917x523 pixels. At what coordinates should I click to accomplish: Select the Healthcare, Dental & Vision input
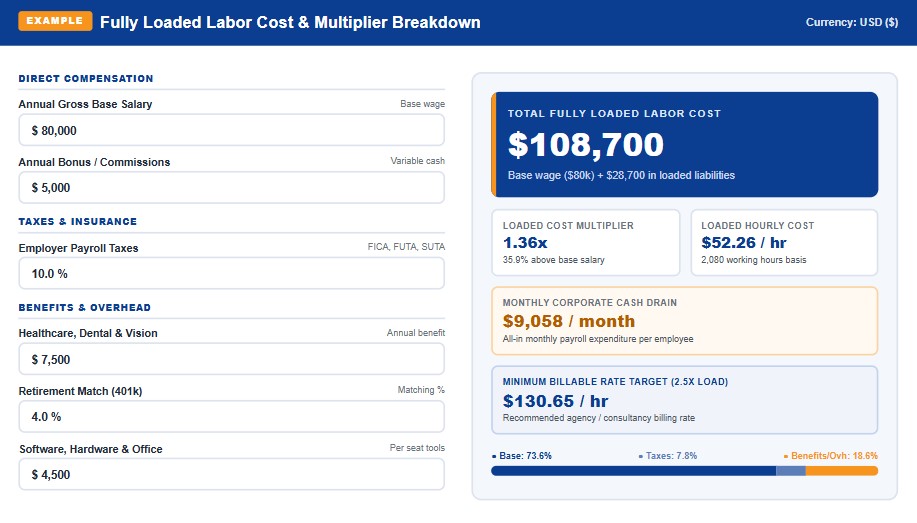click(232, 359)
